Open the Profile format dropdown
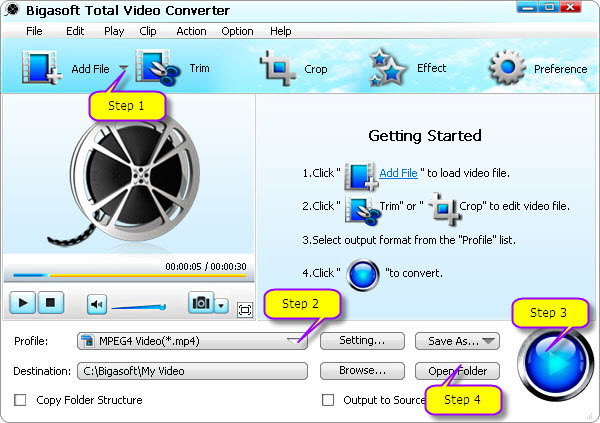 [192, 341]
